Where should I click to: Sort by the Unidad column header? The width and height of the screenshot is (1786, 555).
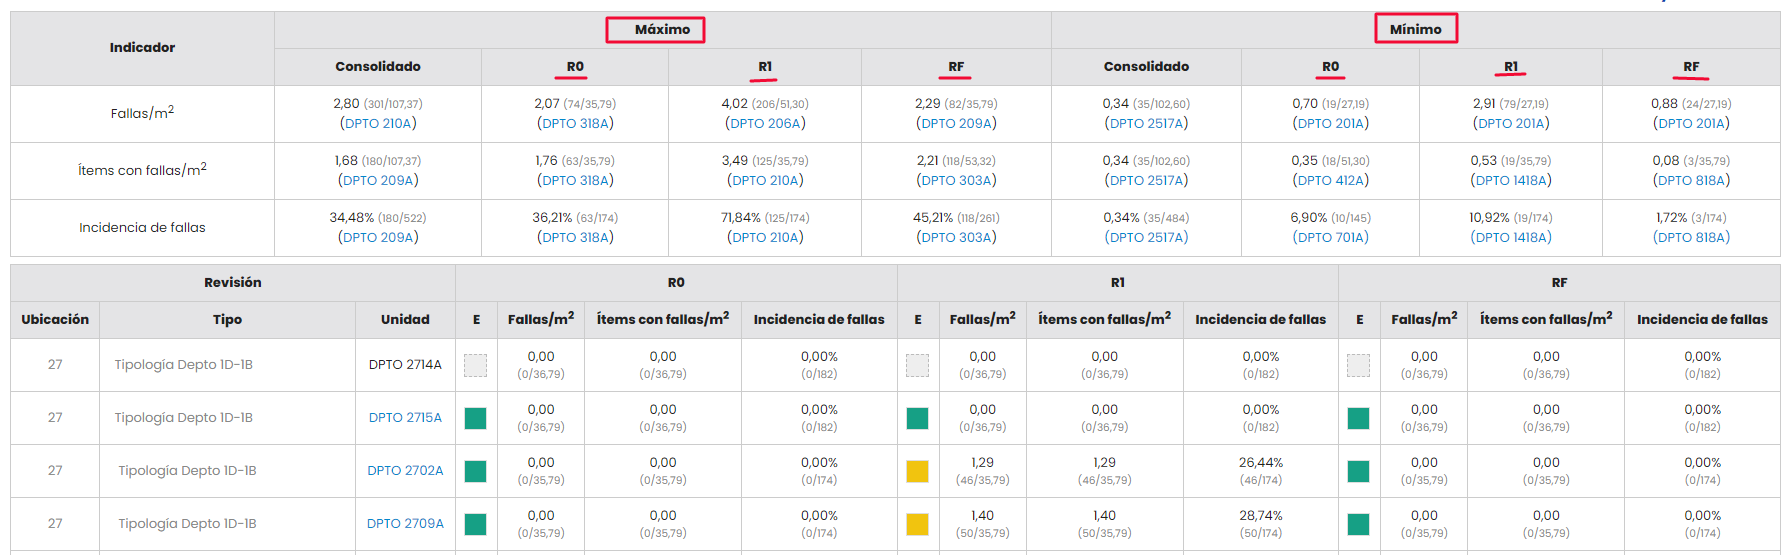pyautogui.click(x=405, y=320)
